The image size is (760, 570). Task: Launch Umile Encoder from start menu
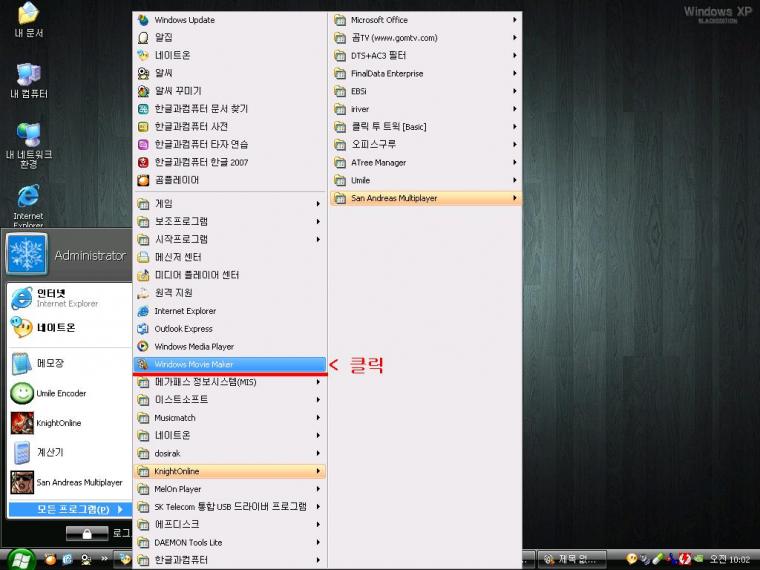[x=70, y=393]
